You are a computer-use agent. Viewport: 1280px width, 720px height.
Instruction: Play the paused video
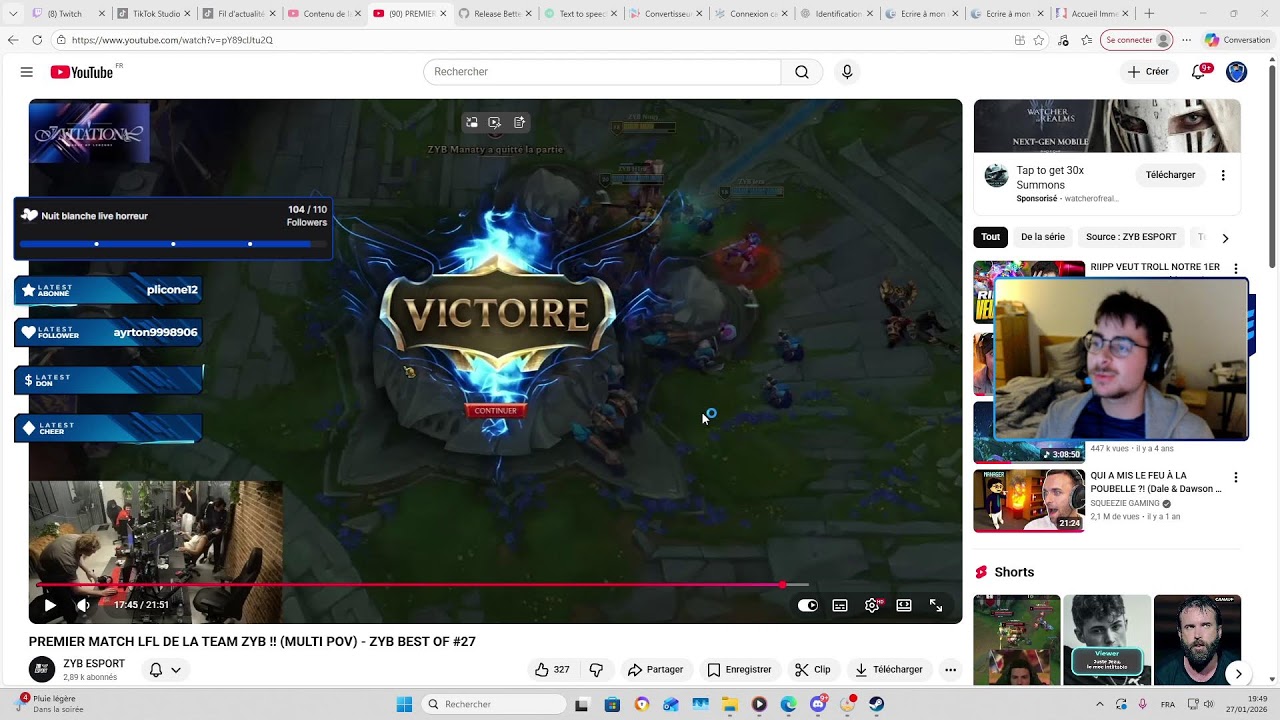tap(50, 605)
